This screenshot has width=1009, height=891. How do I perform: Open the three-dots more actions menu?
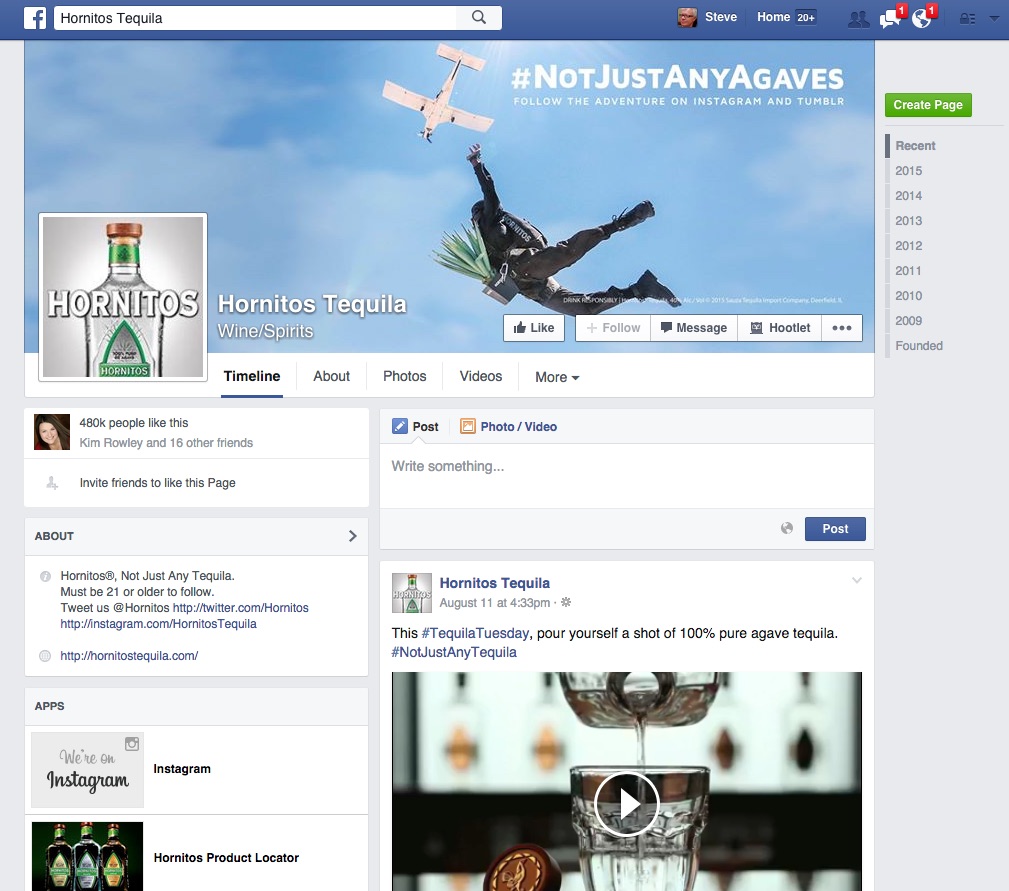pos(842,328)
